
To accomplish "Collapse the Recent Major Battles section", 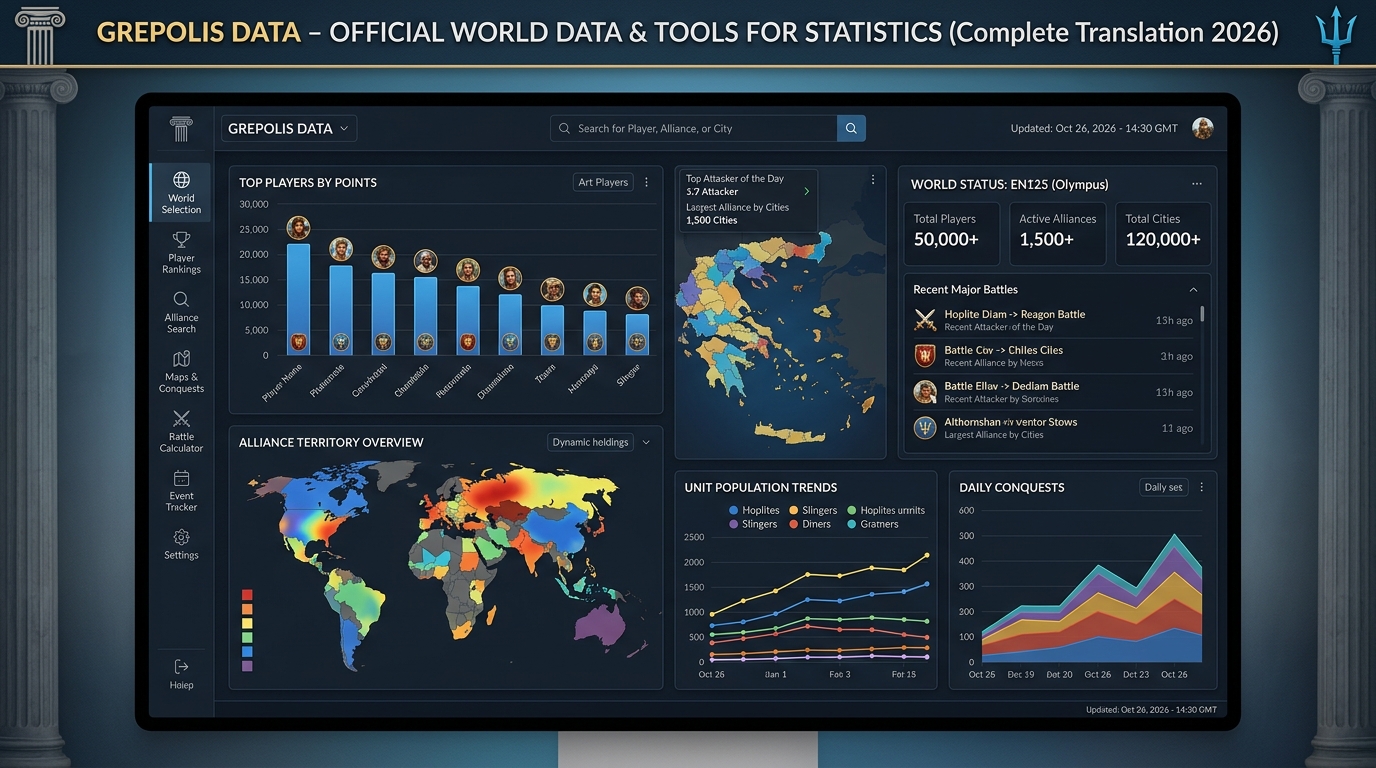I will tap(1193, 289).
